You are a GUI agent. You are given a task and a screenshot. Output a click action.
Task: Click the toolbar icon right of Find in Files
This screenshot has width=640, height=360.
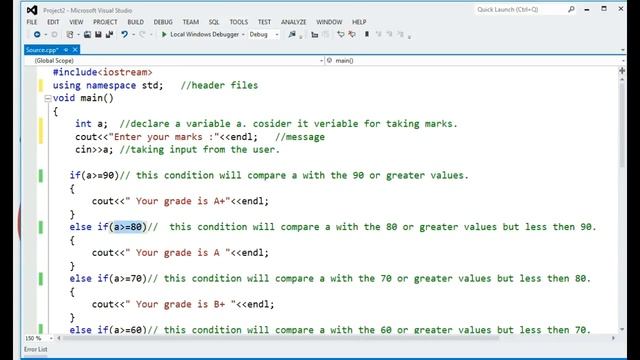(x=314, y=35)
